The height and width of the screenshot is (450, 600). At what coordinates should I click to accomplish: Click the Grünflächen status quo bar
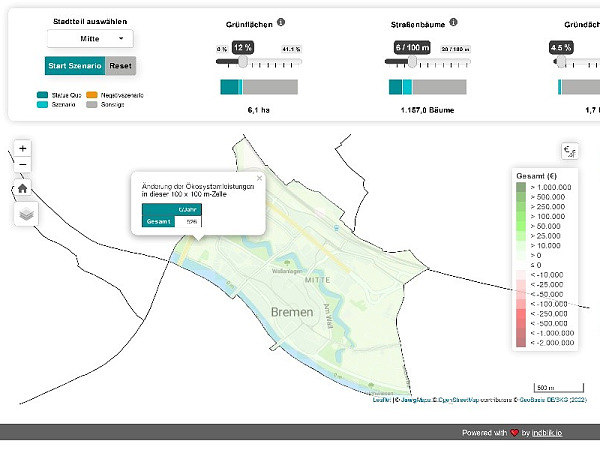coord(231,88)
